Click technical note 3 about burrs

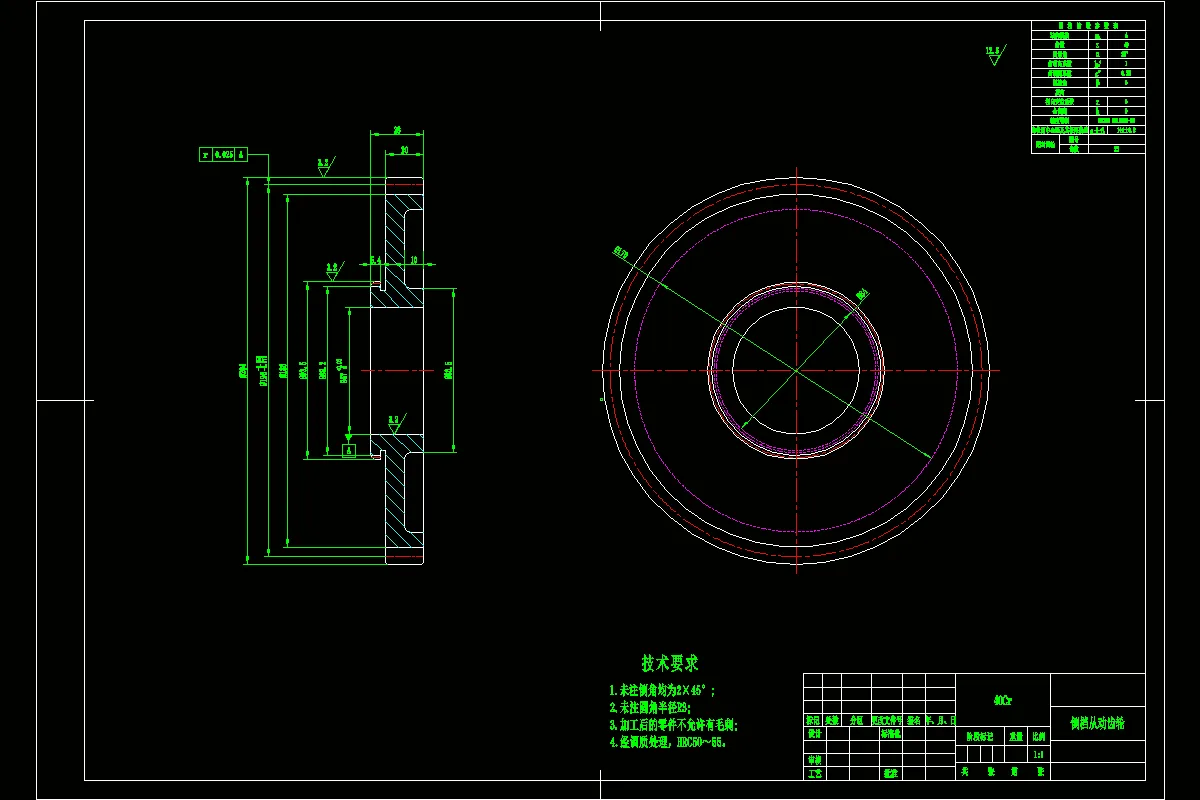coord(673,725)
